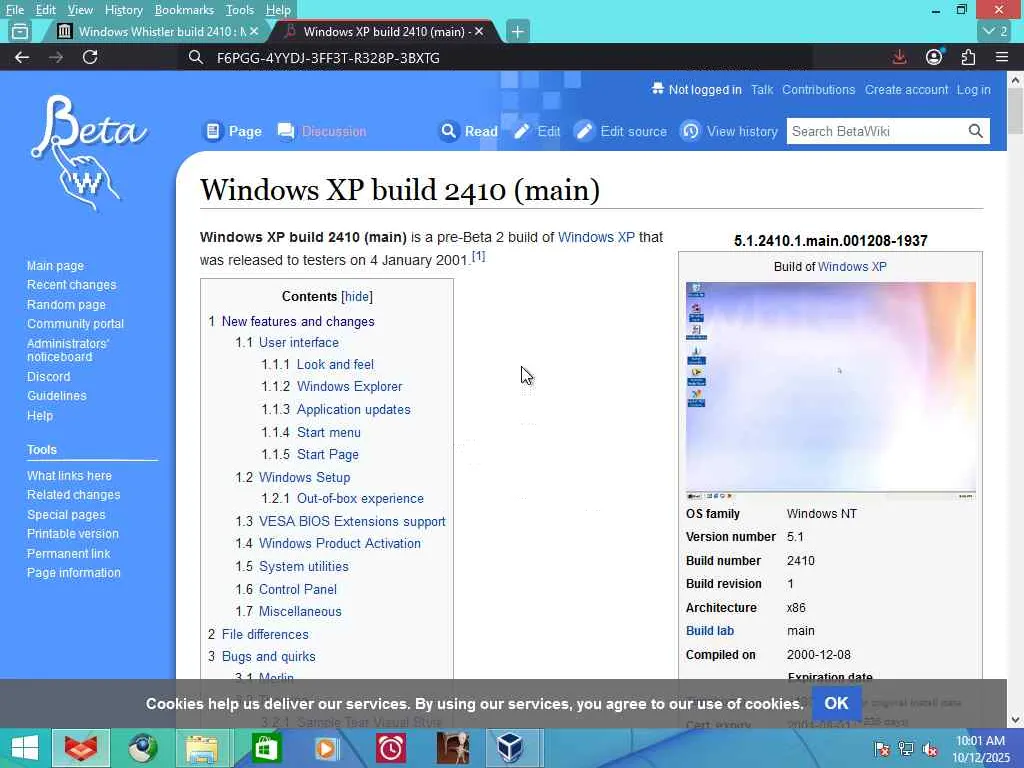Viewport: 1024px width, 768px height.
Task: Open the VirtualBox cube taskbar icon
Action: pyautogui.click(x=510, y=748)
